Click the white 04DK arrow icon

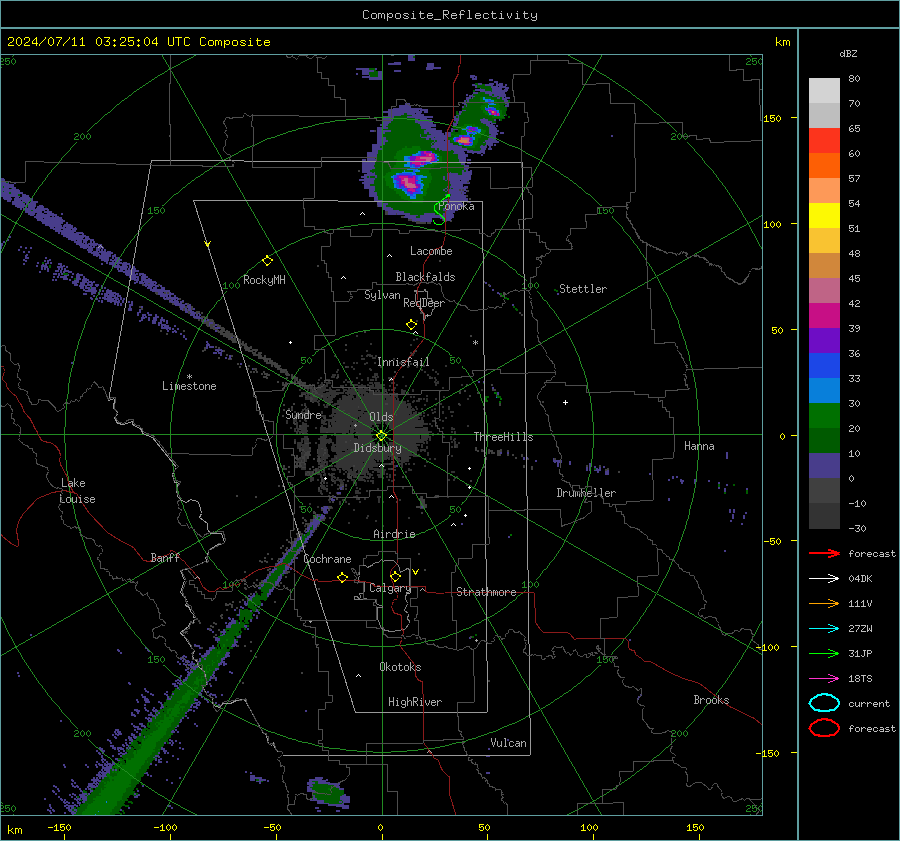tap(824, 579)
